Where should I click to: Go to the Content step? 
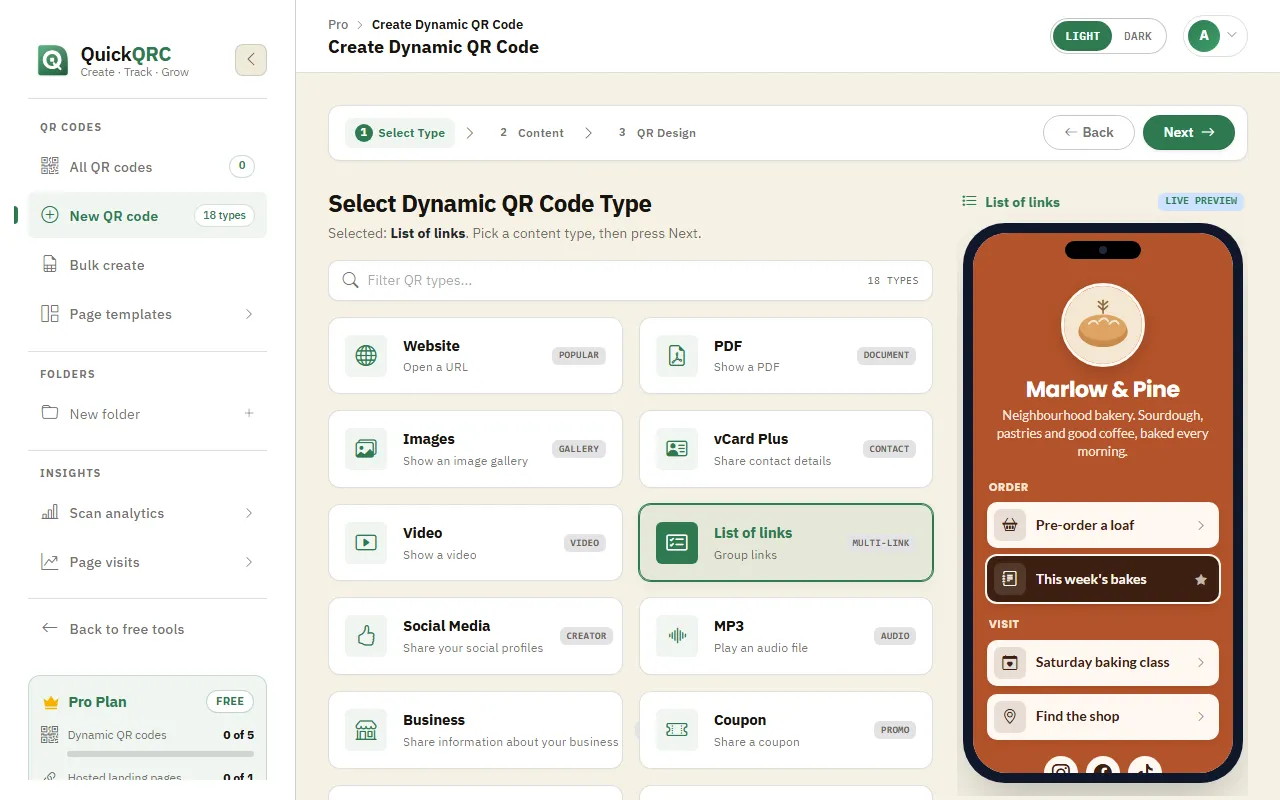(532, 133)
